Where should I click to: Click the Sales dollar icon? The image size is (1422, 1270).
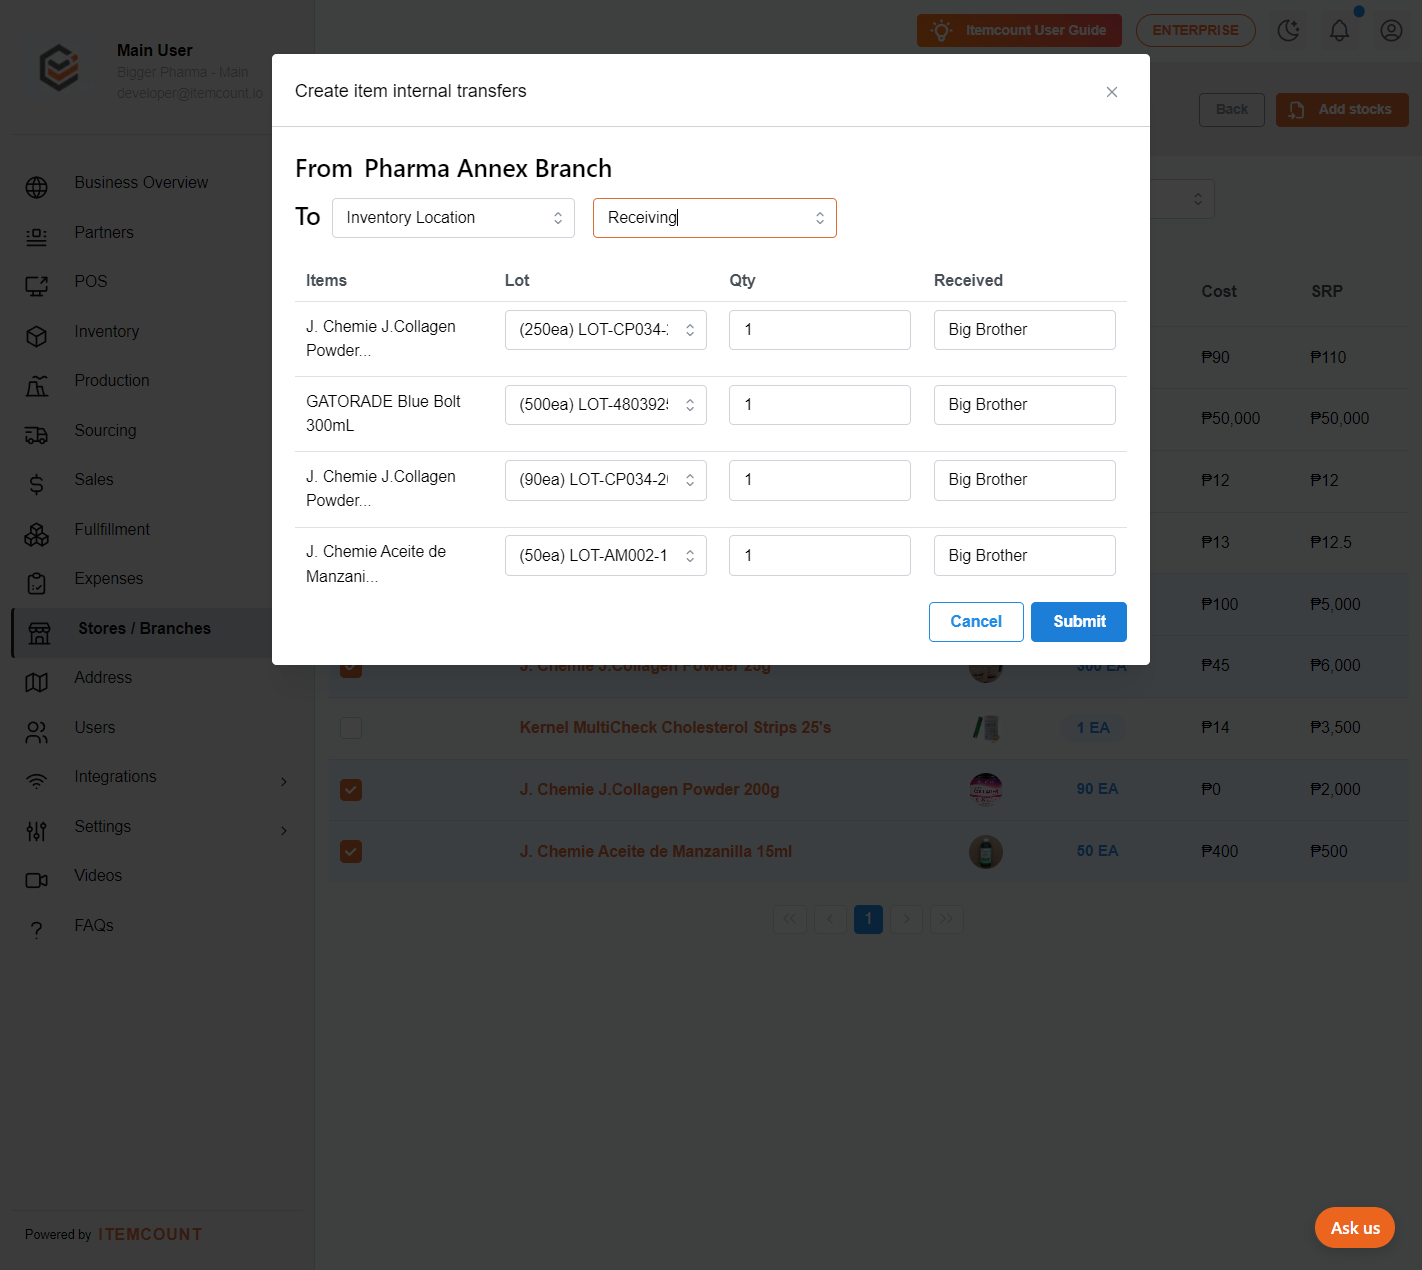pyautogui.click(x=37, y=484)
